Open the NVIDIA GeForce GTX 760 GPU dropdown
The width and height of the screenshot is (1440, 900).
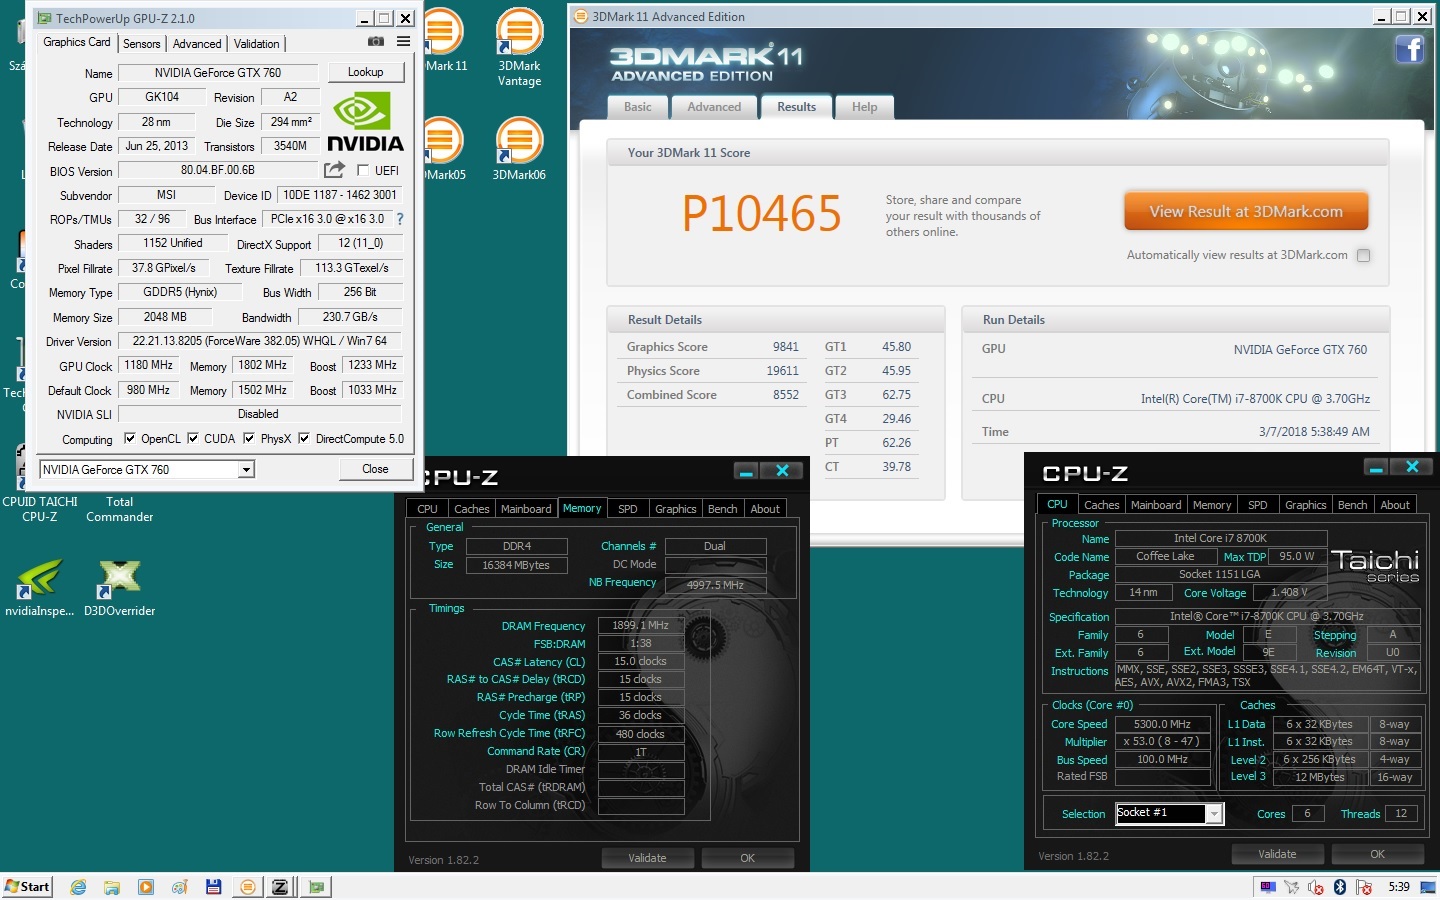pos(246,469)
